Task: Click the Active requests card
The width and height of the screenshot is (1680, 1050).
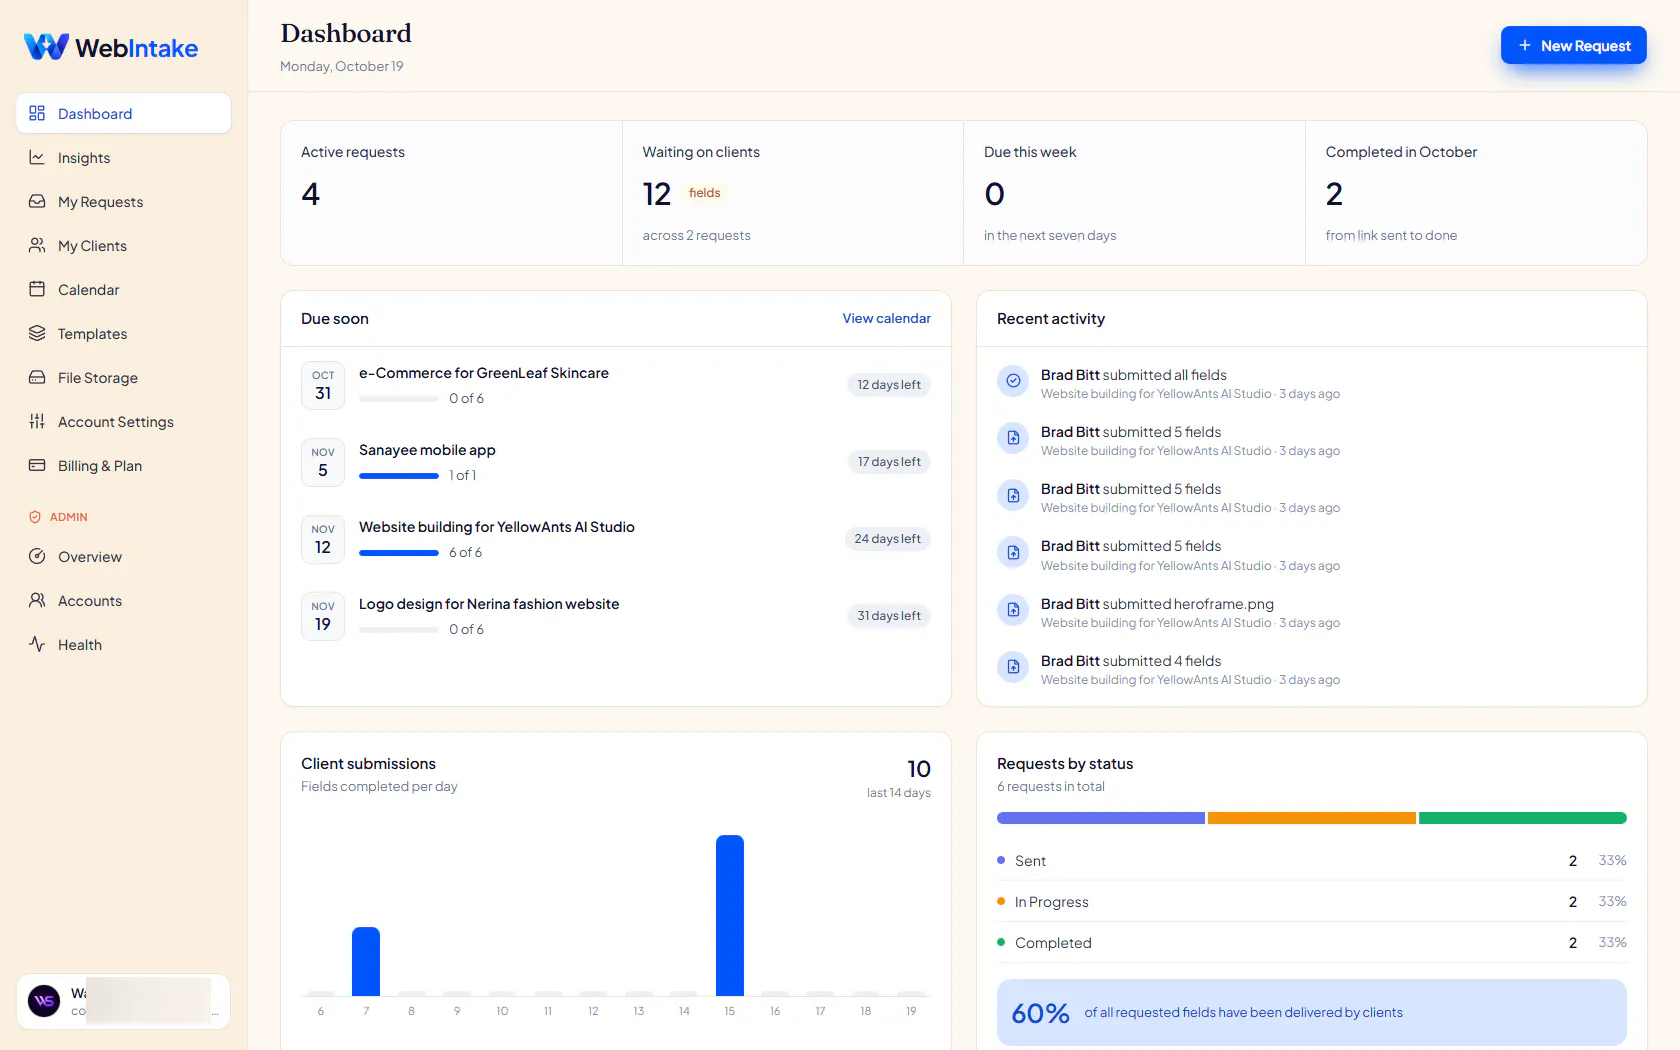Action: pos(451,193)
